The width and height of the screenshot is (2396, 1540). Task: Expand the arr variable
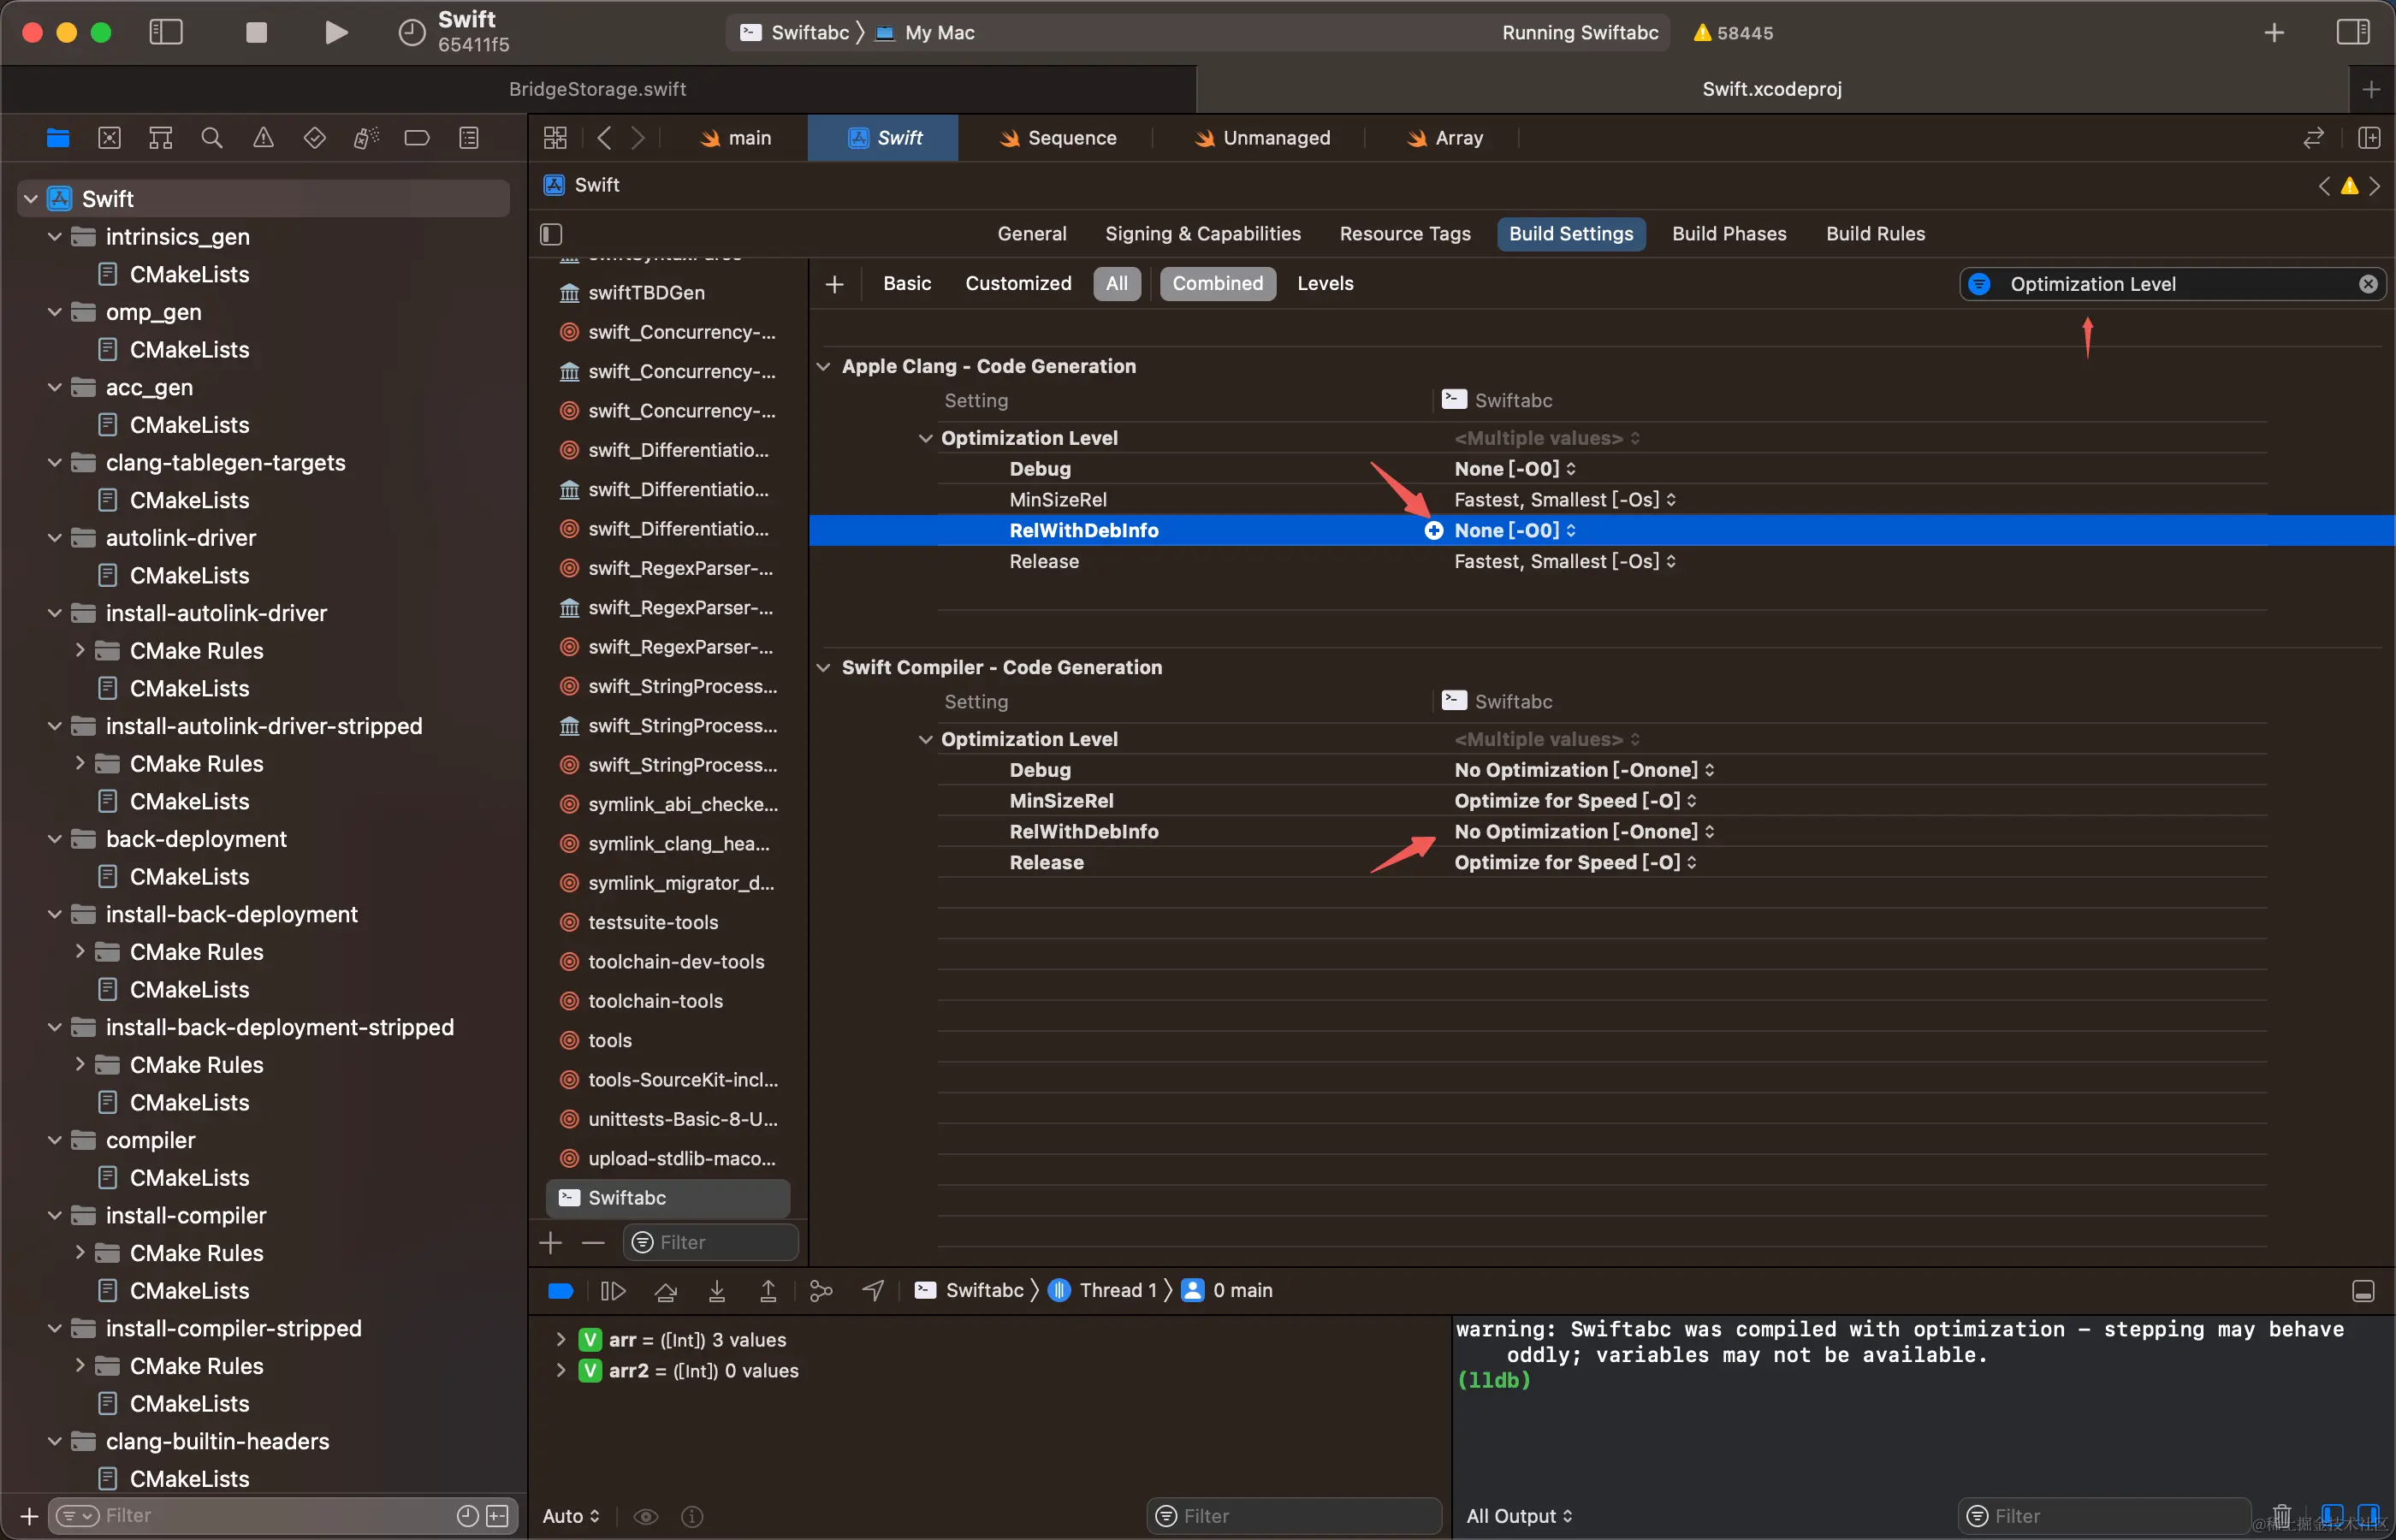click(x=560, y=1340)
